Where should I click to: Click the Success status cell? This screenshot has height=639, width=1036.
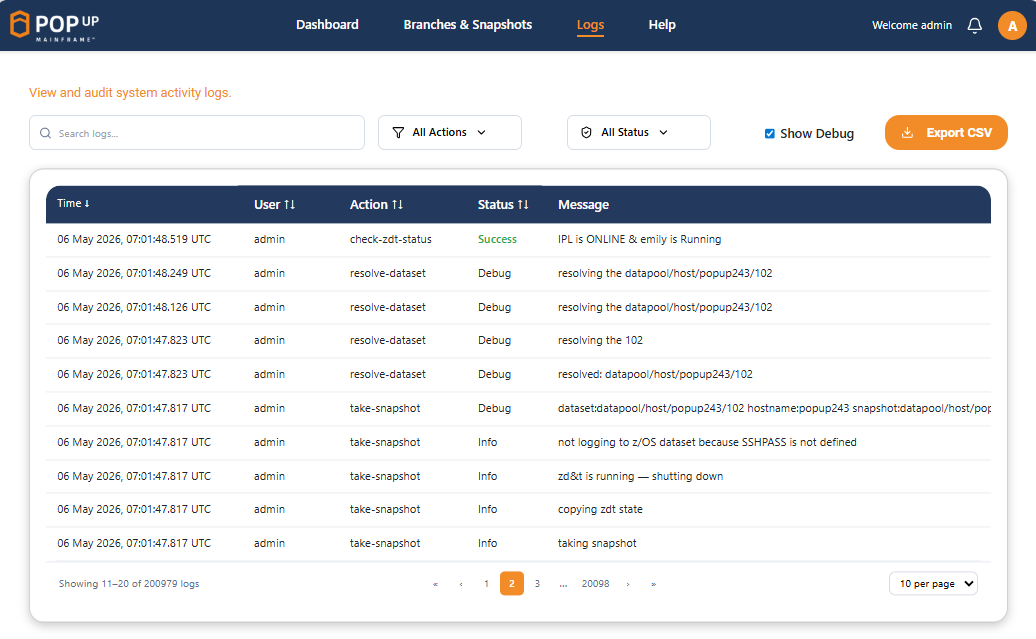[x=498, y=239]
